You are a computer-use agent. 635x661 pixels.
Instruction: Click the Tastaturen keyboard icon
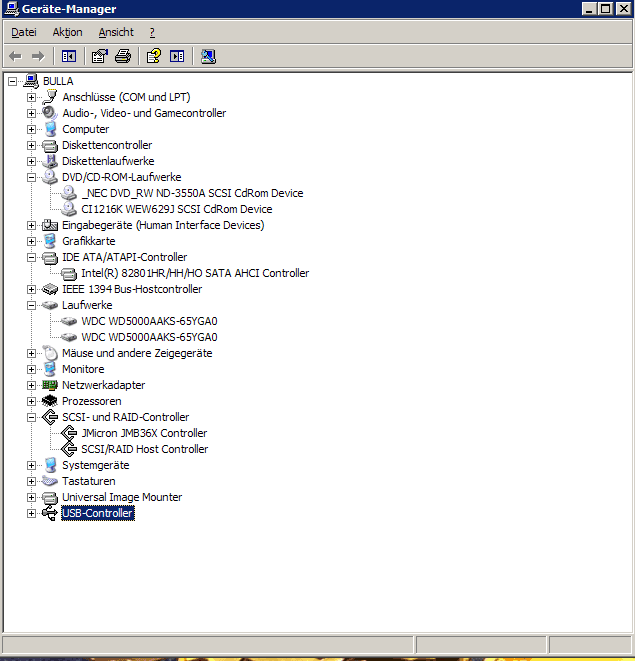tap(50, 481)
